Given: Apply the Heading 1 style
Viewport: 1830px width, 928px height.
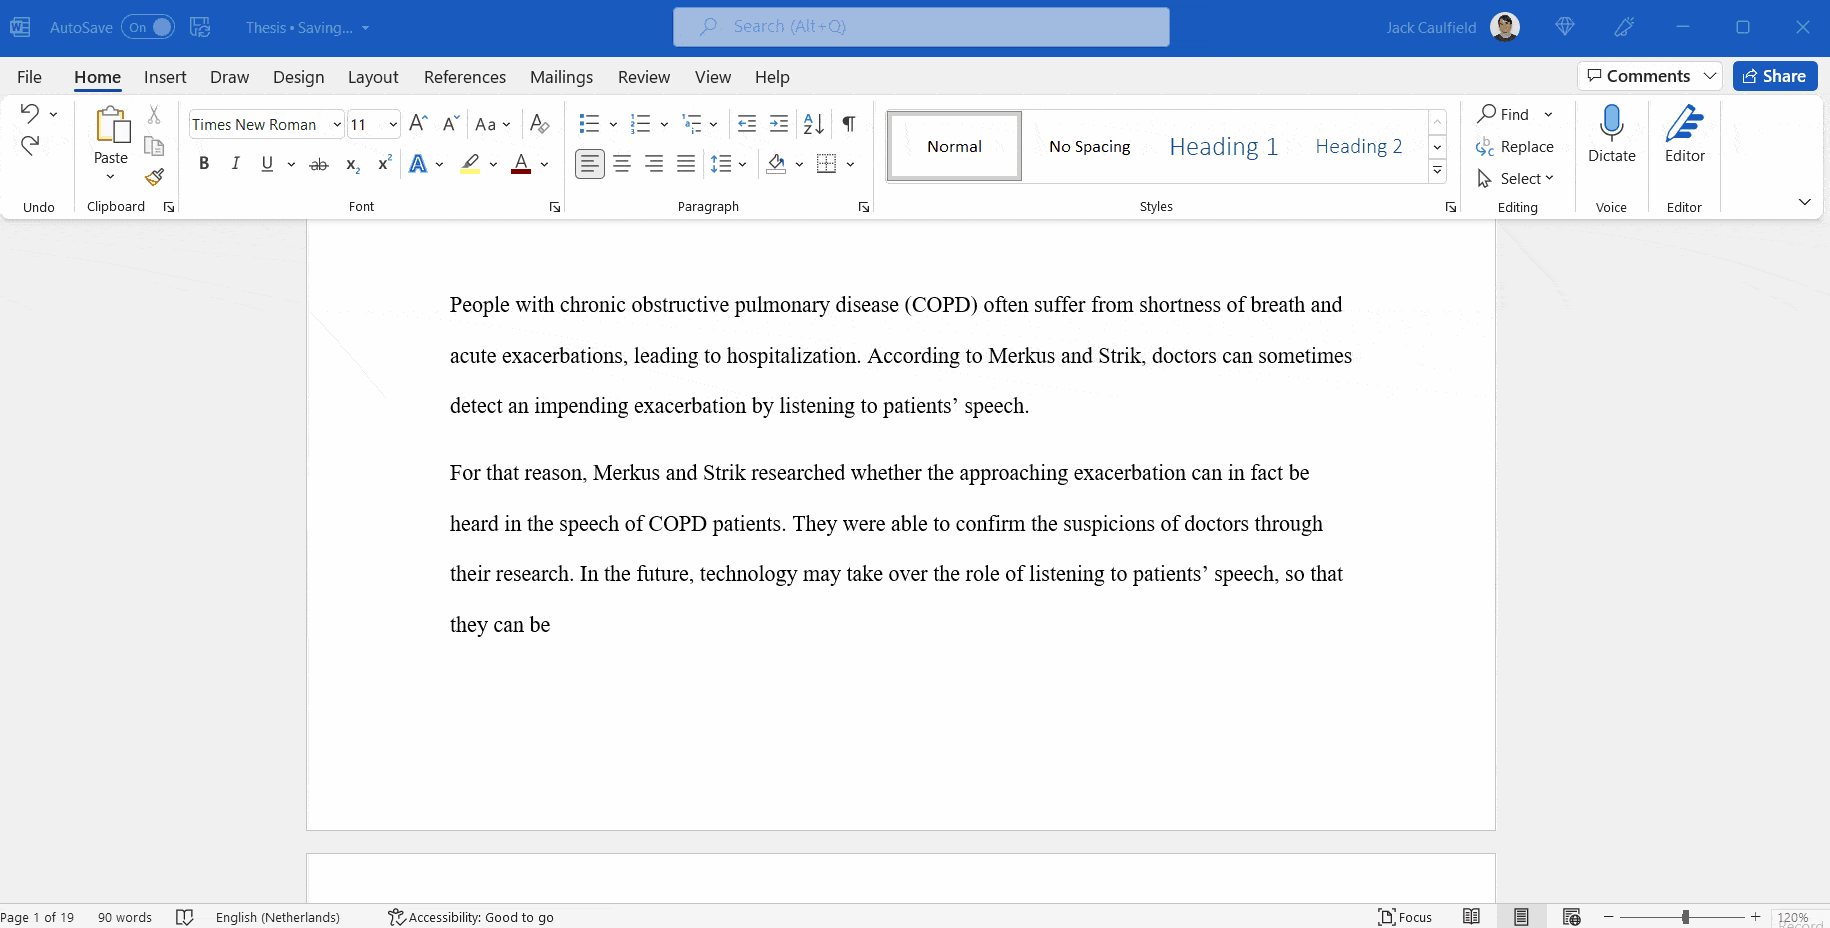Looking at the screenshot, I should click(x=1223, y=146).
